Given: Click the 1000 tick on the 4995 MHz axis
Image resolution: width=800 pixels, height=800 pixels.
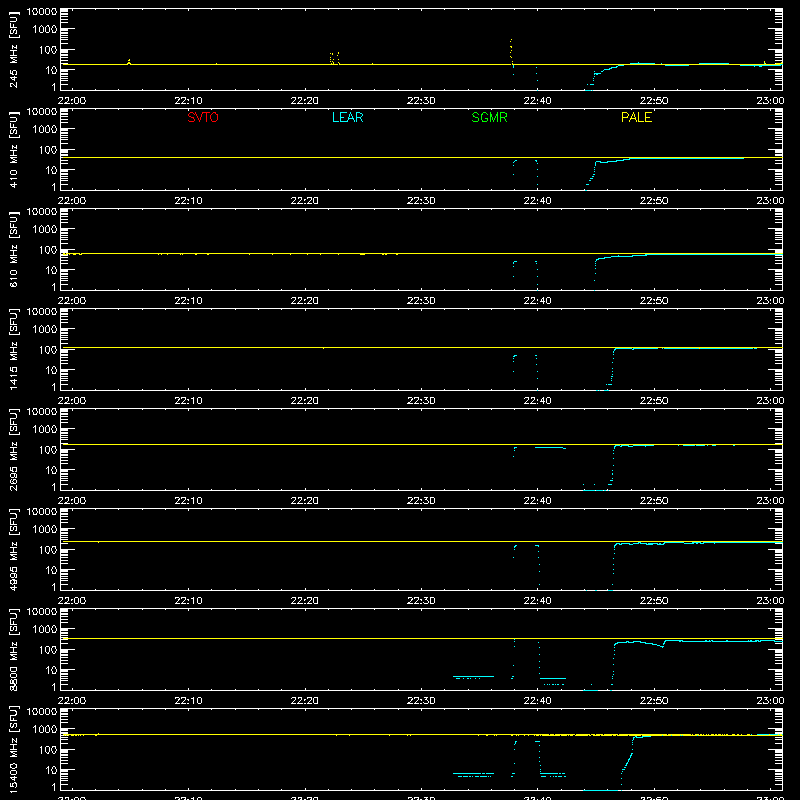Looking at the screenshot, I should (x=45, y=529).
